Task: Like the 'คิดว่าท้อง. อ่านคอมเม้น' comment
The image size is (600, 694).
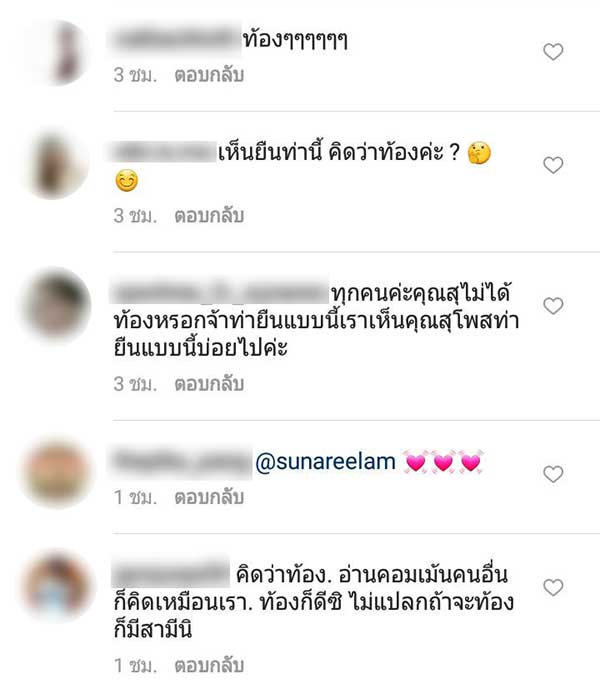Action: (x=553, y=587)
